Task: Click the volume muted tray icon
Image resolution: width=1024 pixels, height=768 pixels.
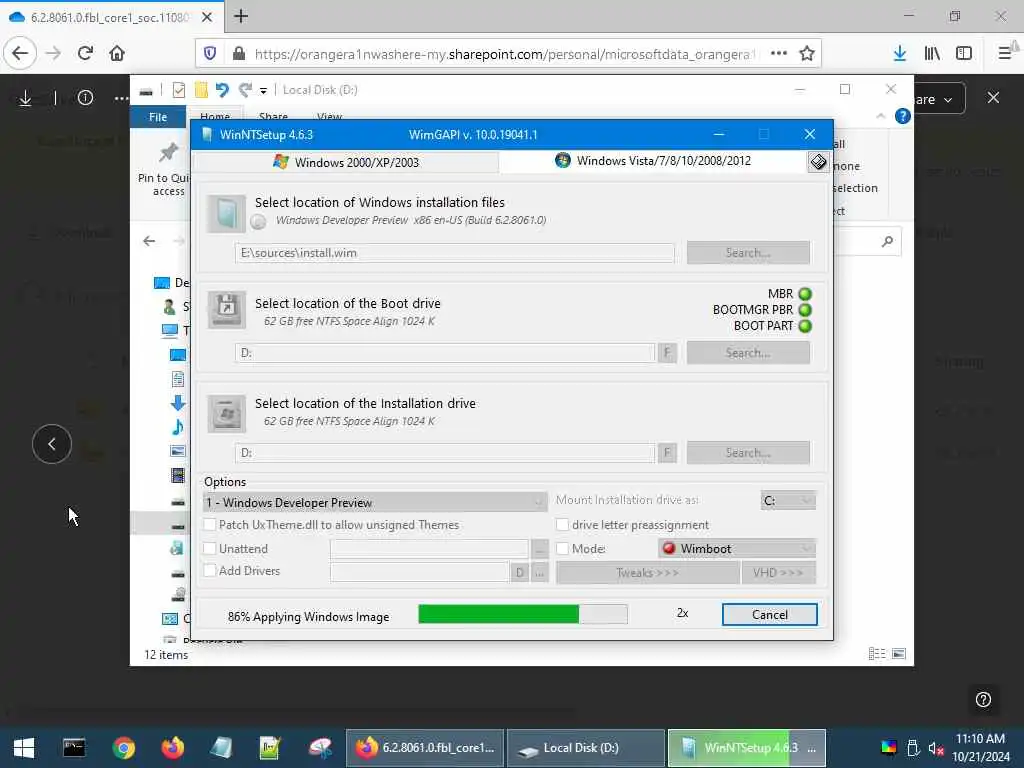Action: [x=936, y=748]
